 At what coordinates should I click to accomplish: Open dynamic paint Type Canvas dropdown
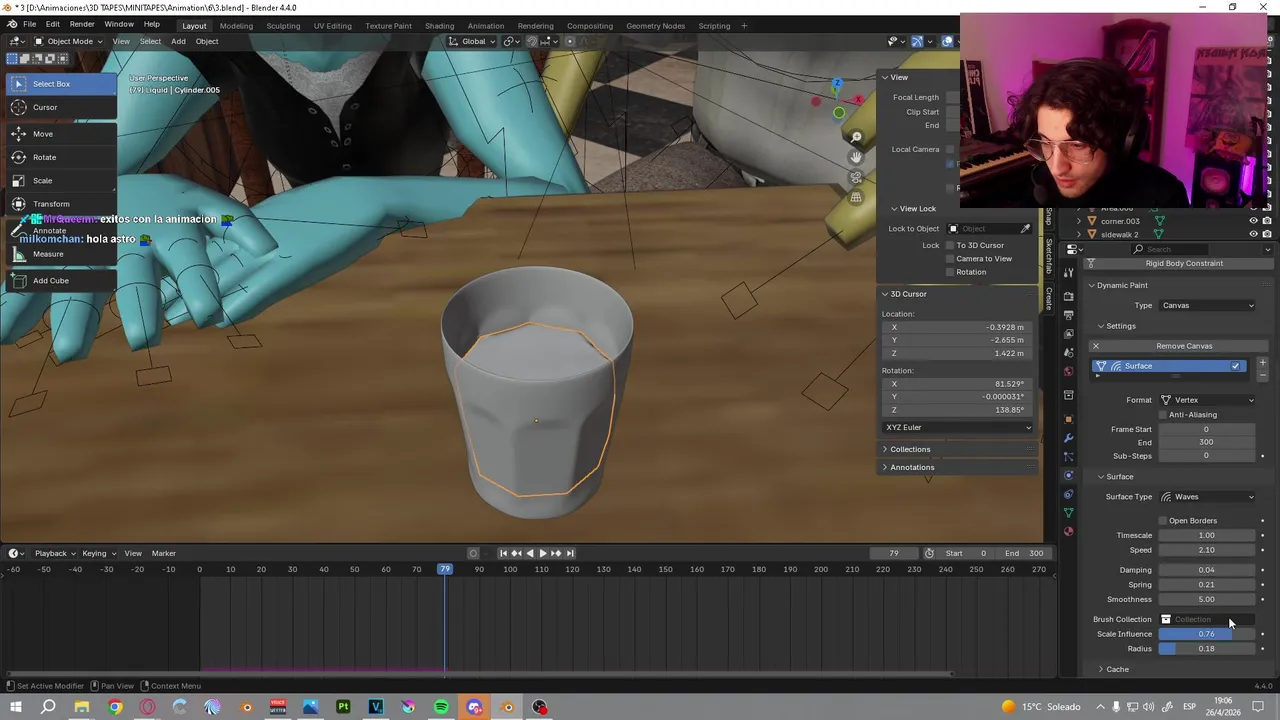(1207, 306)
